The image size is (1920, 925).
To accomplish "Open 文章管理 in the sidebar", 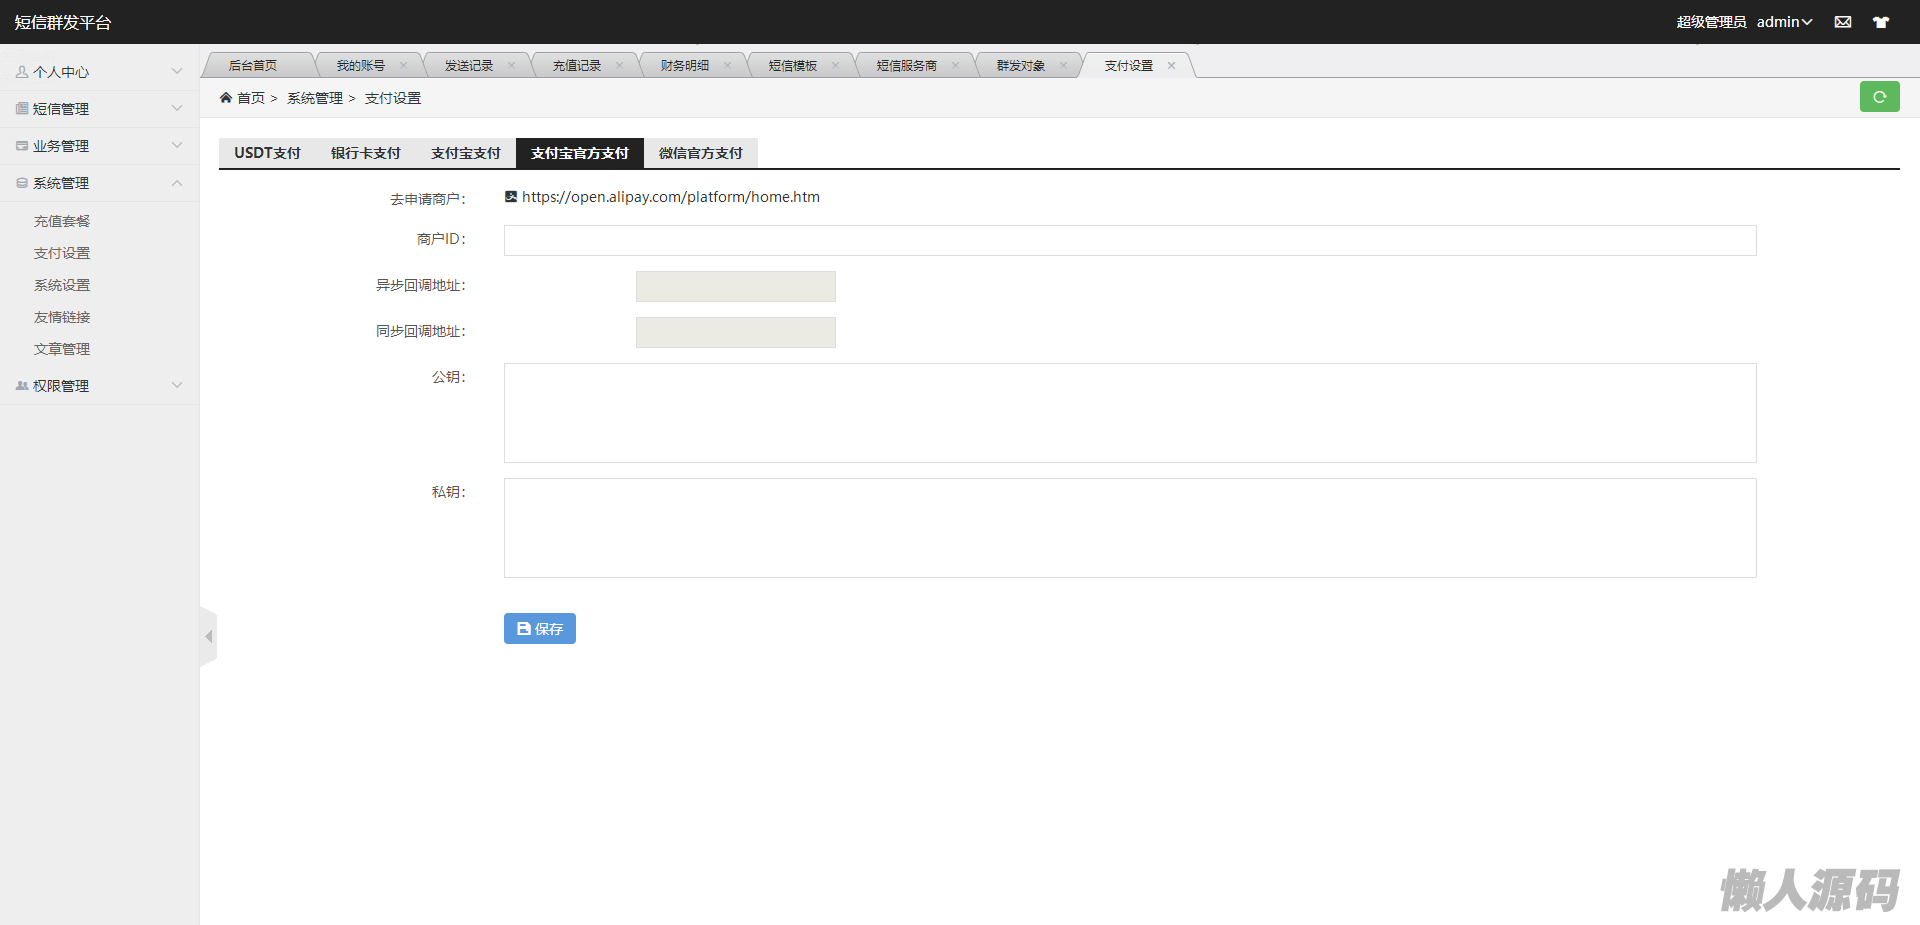I will coord(62,349).
